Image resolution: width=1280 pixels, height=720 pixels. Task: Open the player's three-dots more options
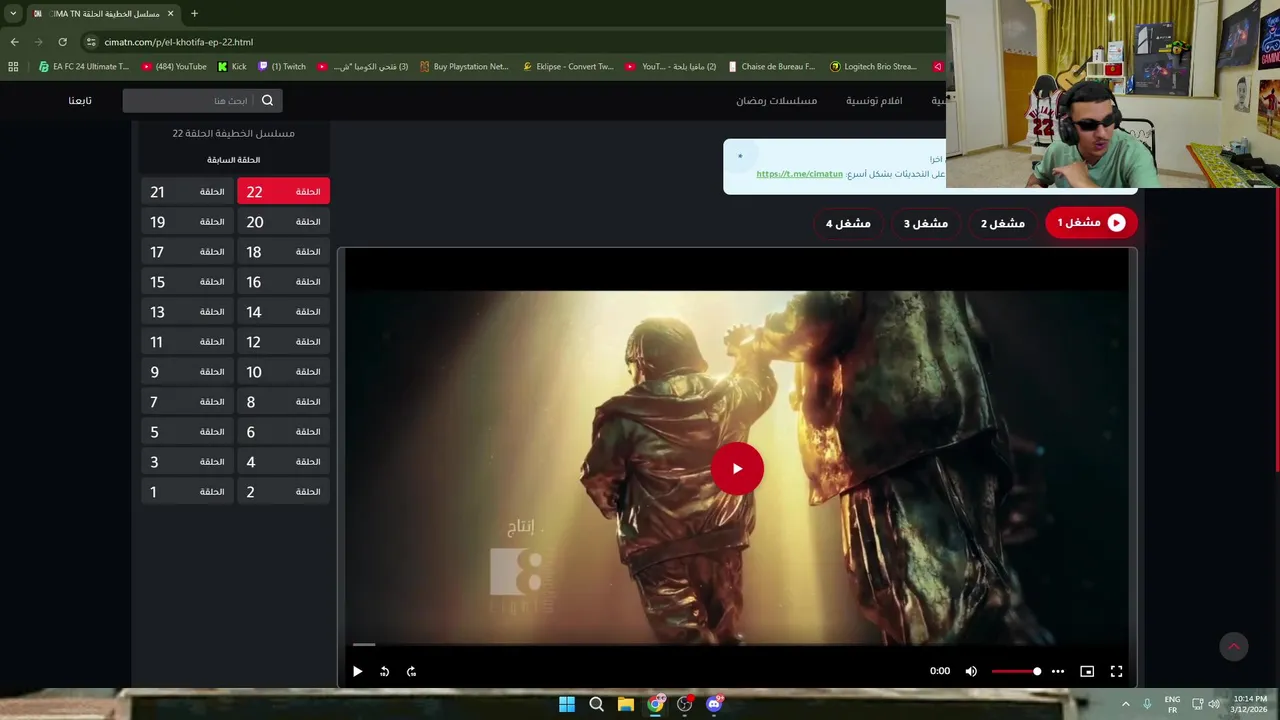tap(1057, 671)
